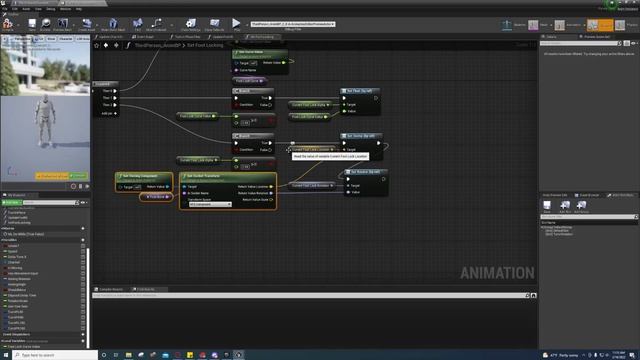Open the debug filter dropdown
The image size is (640, 360).
(x=293, y=24)
